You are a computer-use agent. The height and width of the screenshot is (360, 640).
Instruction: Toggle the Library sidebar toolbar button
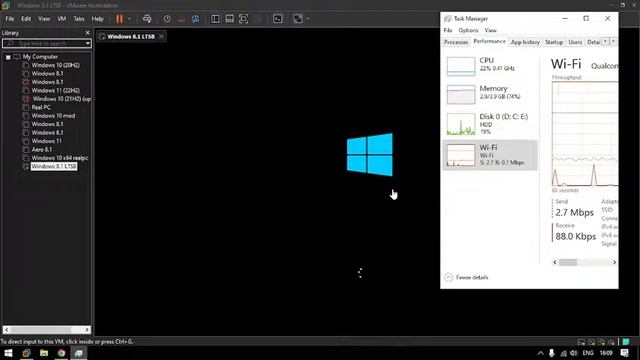click(215, 19)
